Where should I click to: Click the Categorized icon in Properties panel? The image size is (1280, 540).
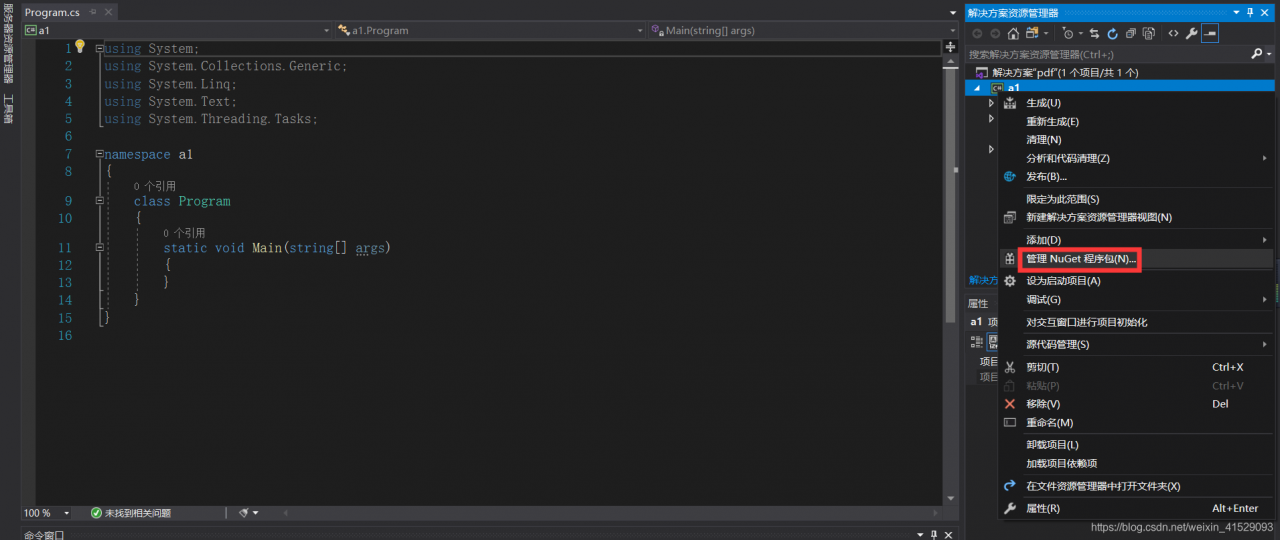(x=977, y=341)
